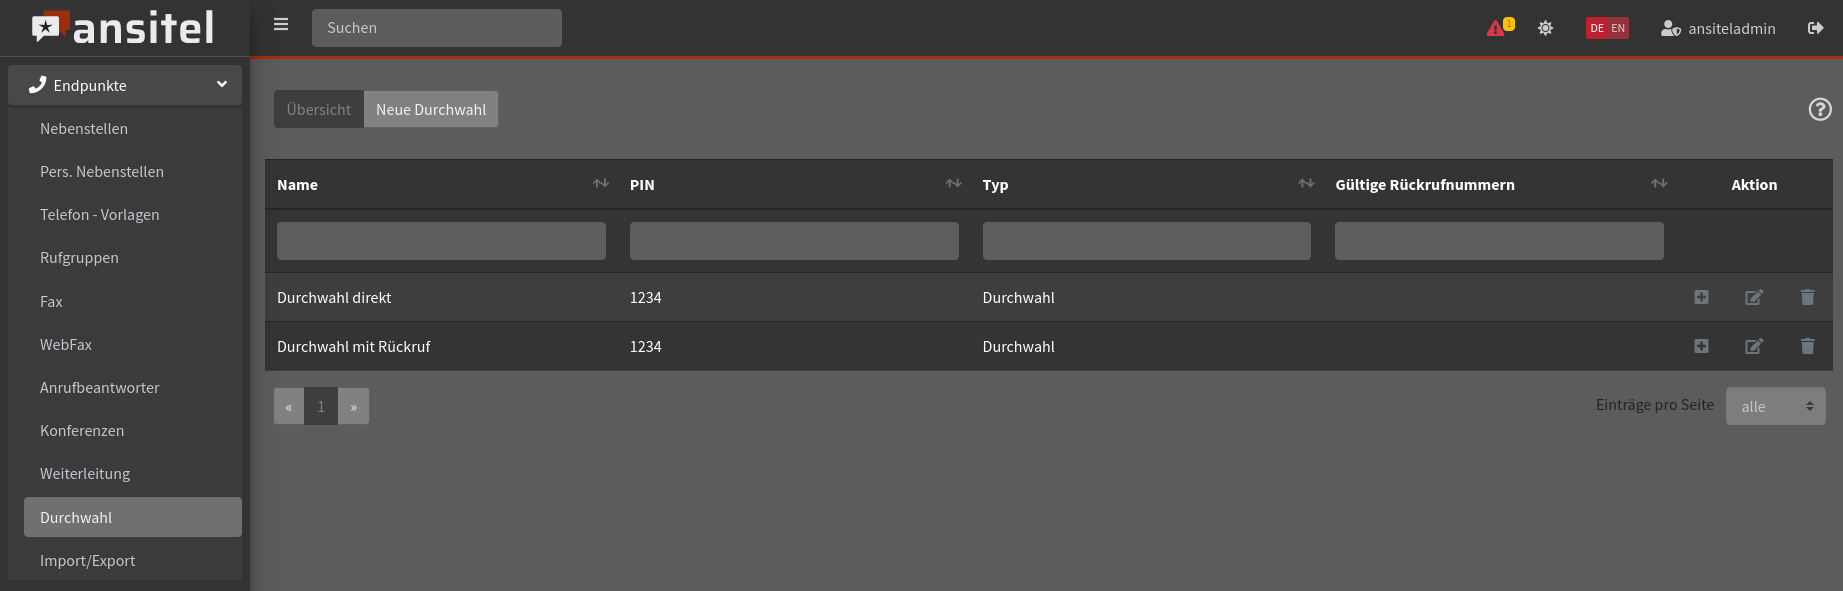The width and height of the screenshot is (1843, 591).
Task: Click the theme brightness icon
Action: tap(1545, 28)
